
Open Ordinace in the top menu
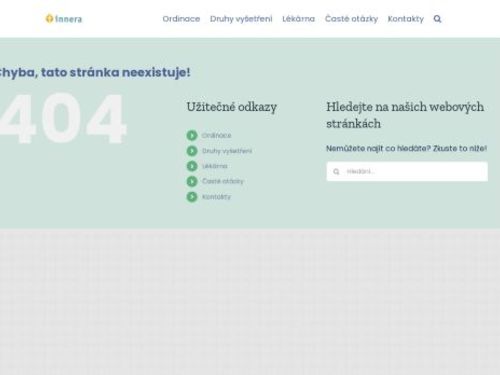(x=181, y=19)
